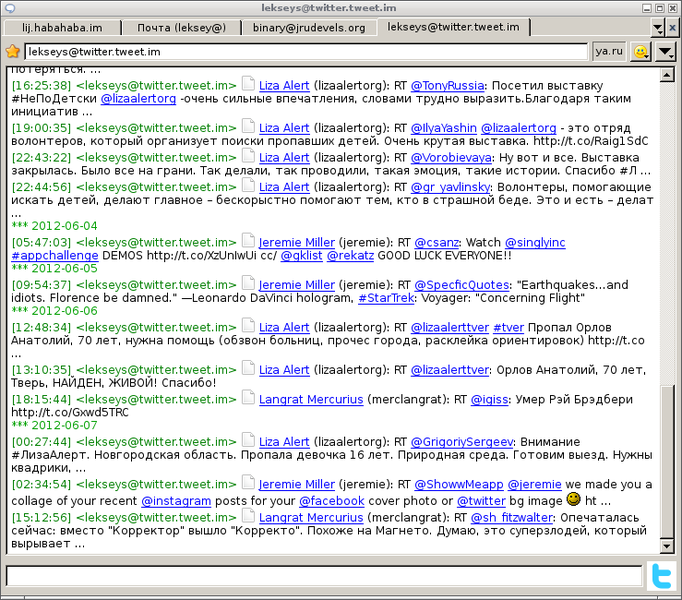Focus the message input field at bottom
682x600 pixels.
tap(323, 576)
